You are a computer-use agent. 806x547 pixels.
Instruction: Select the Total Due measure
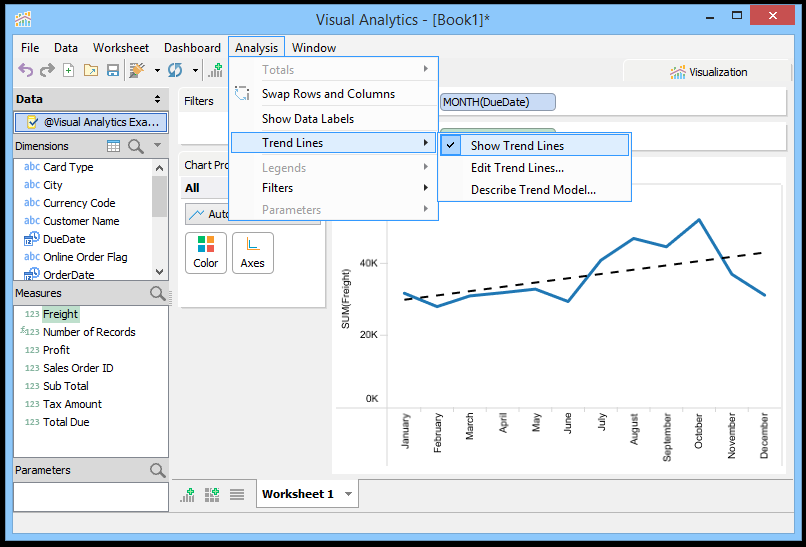click(66, 422)
